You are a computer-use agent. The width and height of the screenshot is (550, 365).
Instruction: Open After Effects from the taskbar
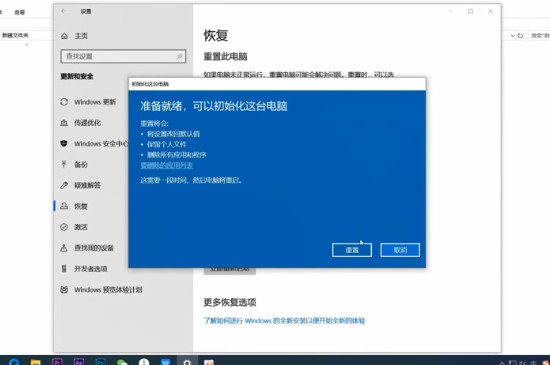click(79, 362)
